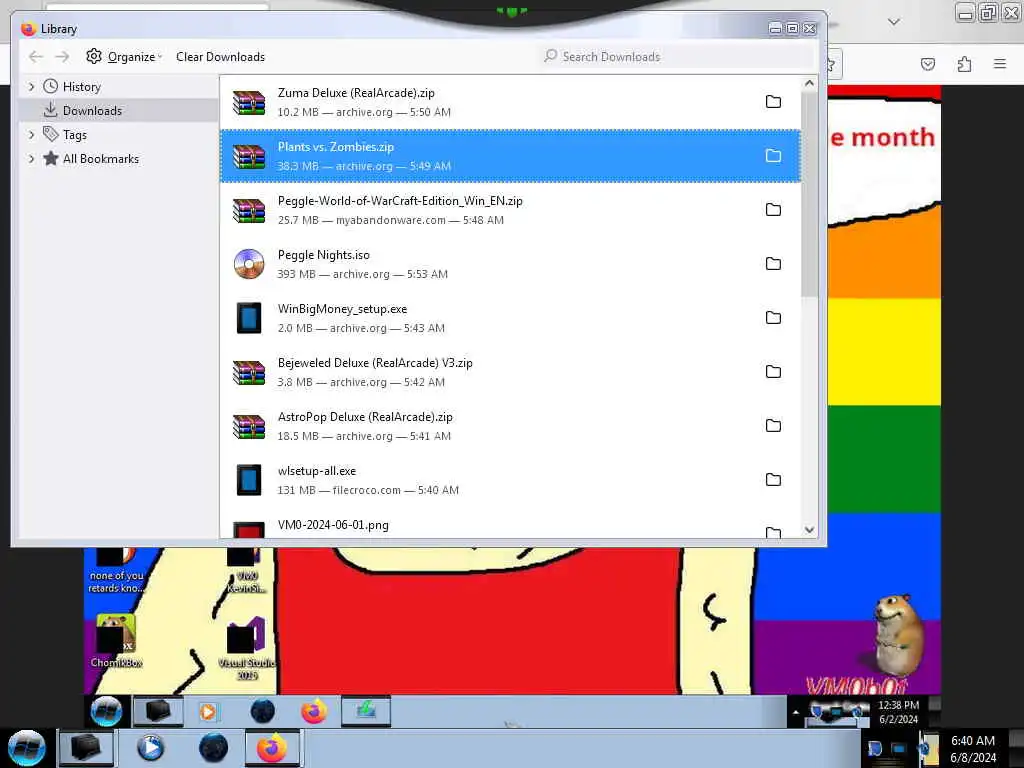Click the WinBigMoney_setup.exe file icon
Screen dimensions: 1024x768
click(x=249, y=318)
